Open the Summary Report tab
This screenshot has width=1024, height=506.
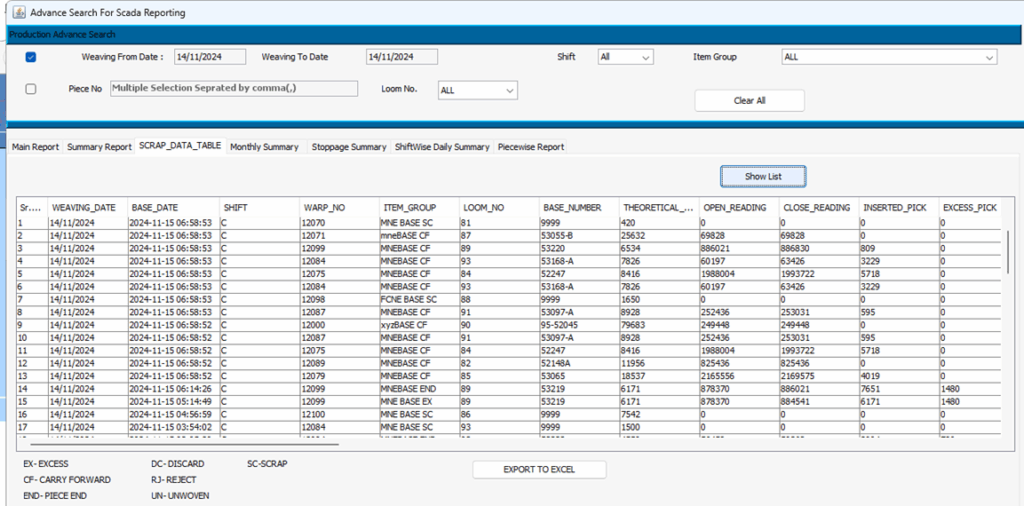99,147
